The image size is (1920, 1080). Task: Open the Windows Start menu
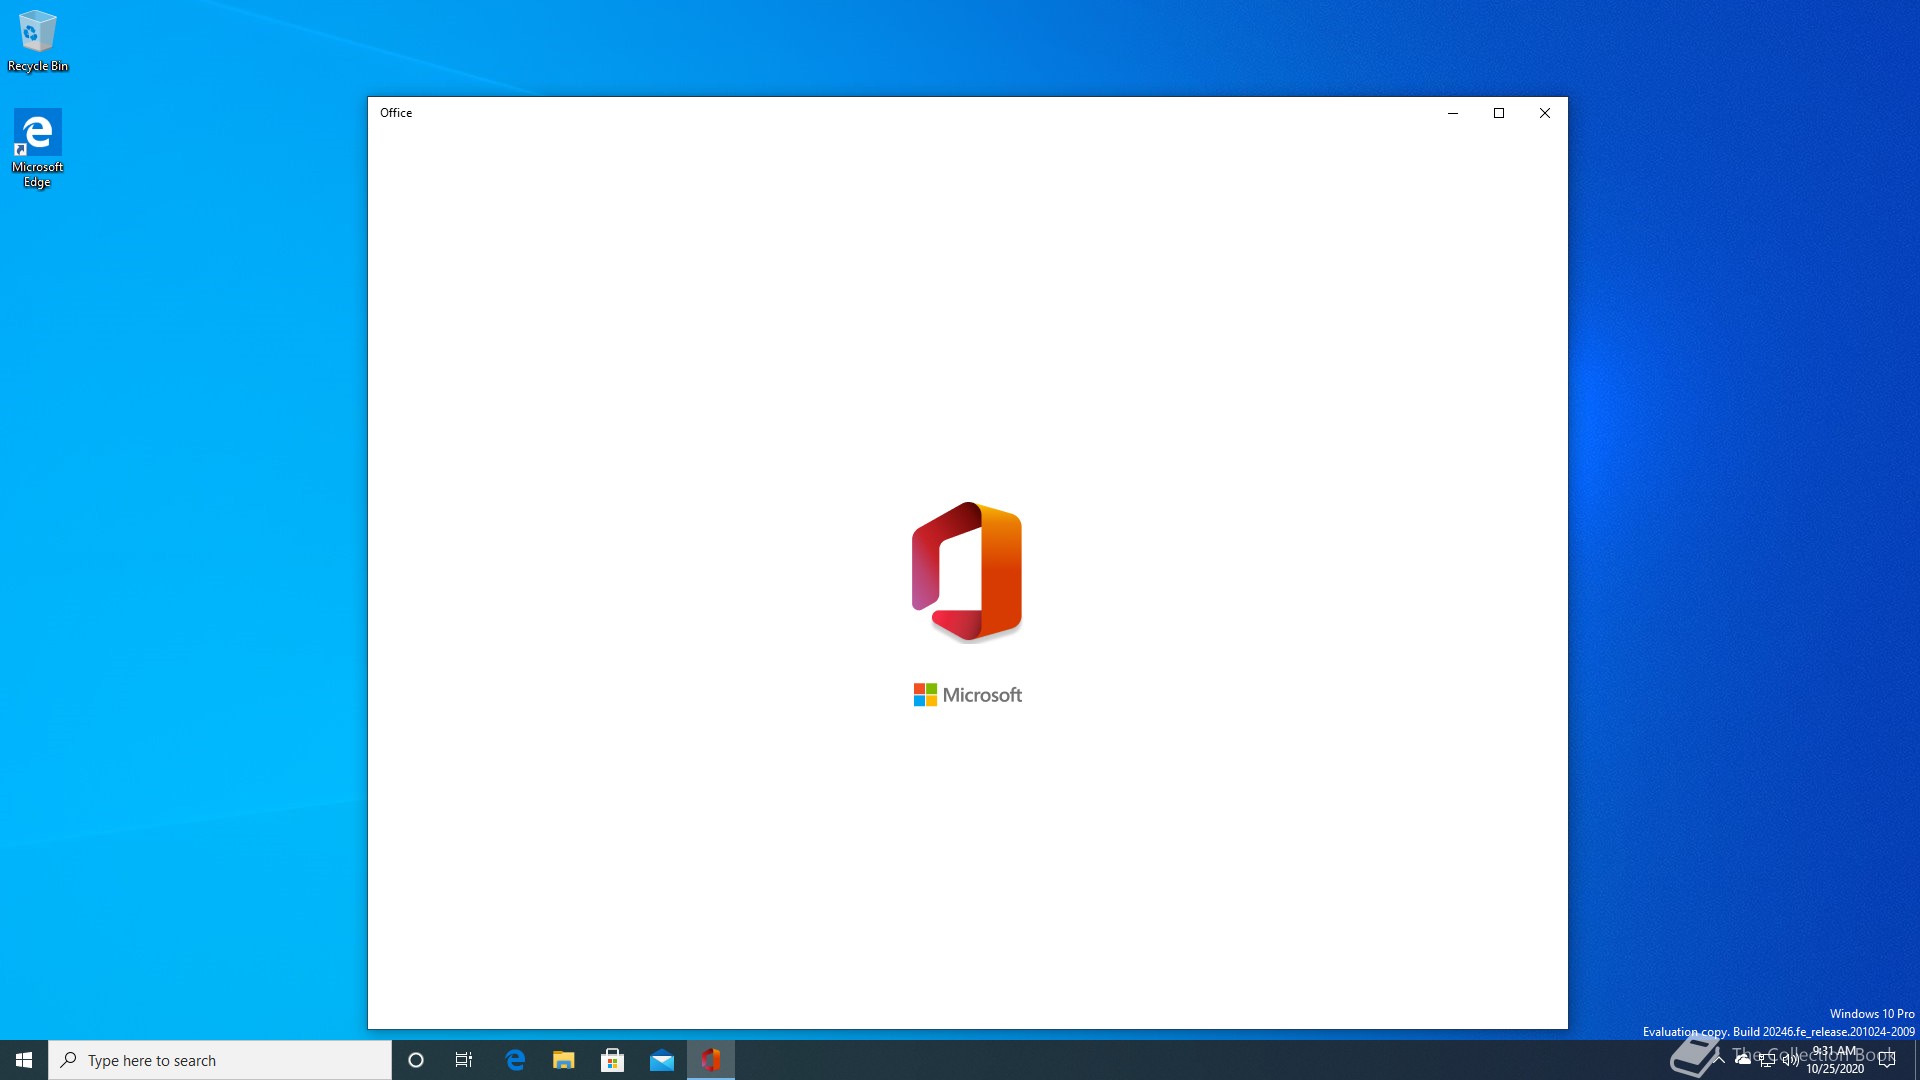point(24,1060)
